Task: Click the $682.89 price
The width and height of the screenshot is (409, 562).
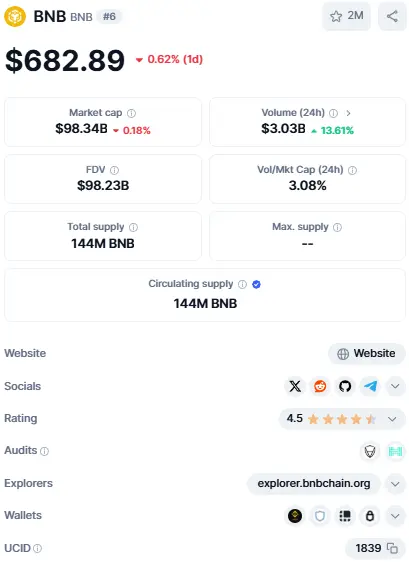Action: 65,60
